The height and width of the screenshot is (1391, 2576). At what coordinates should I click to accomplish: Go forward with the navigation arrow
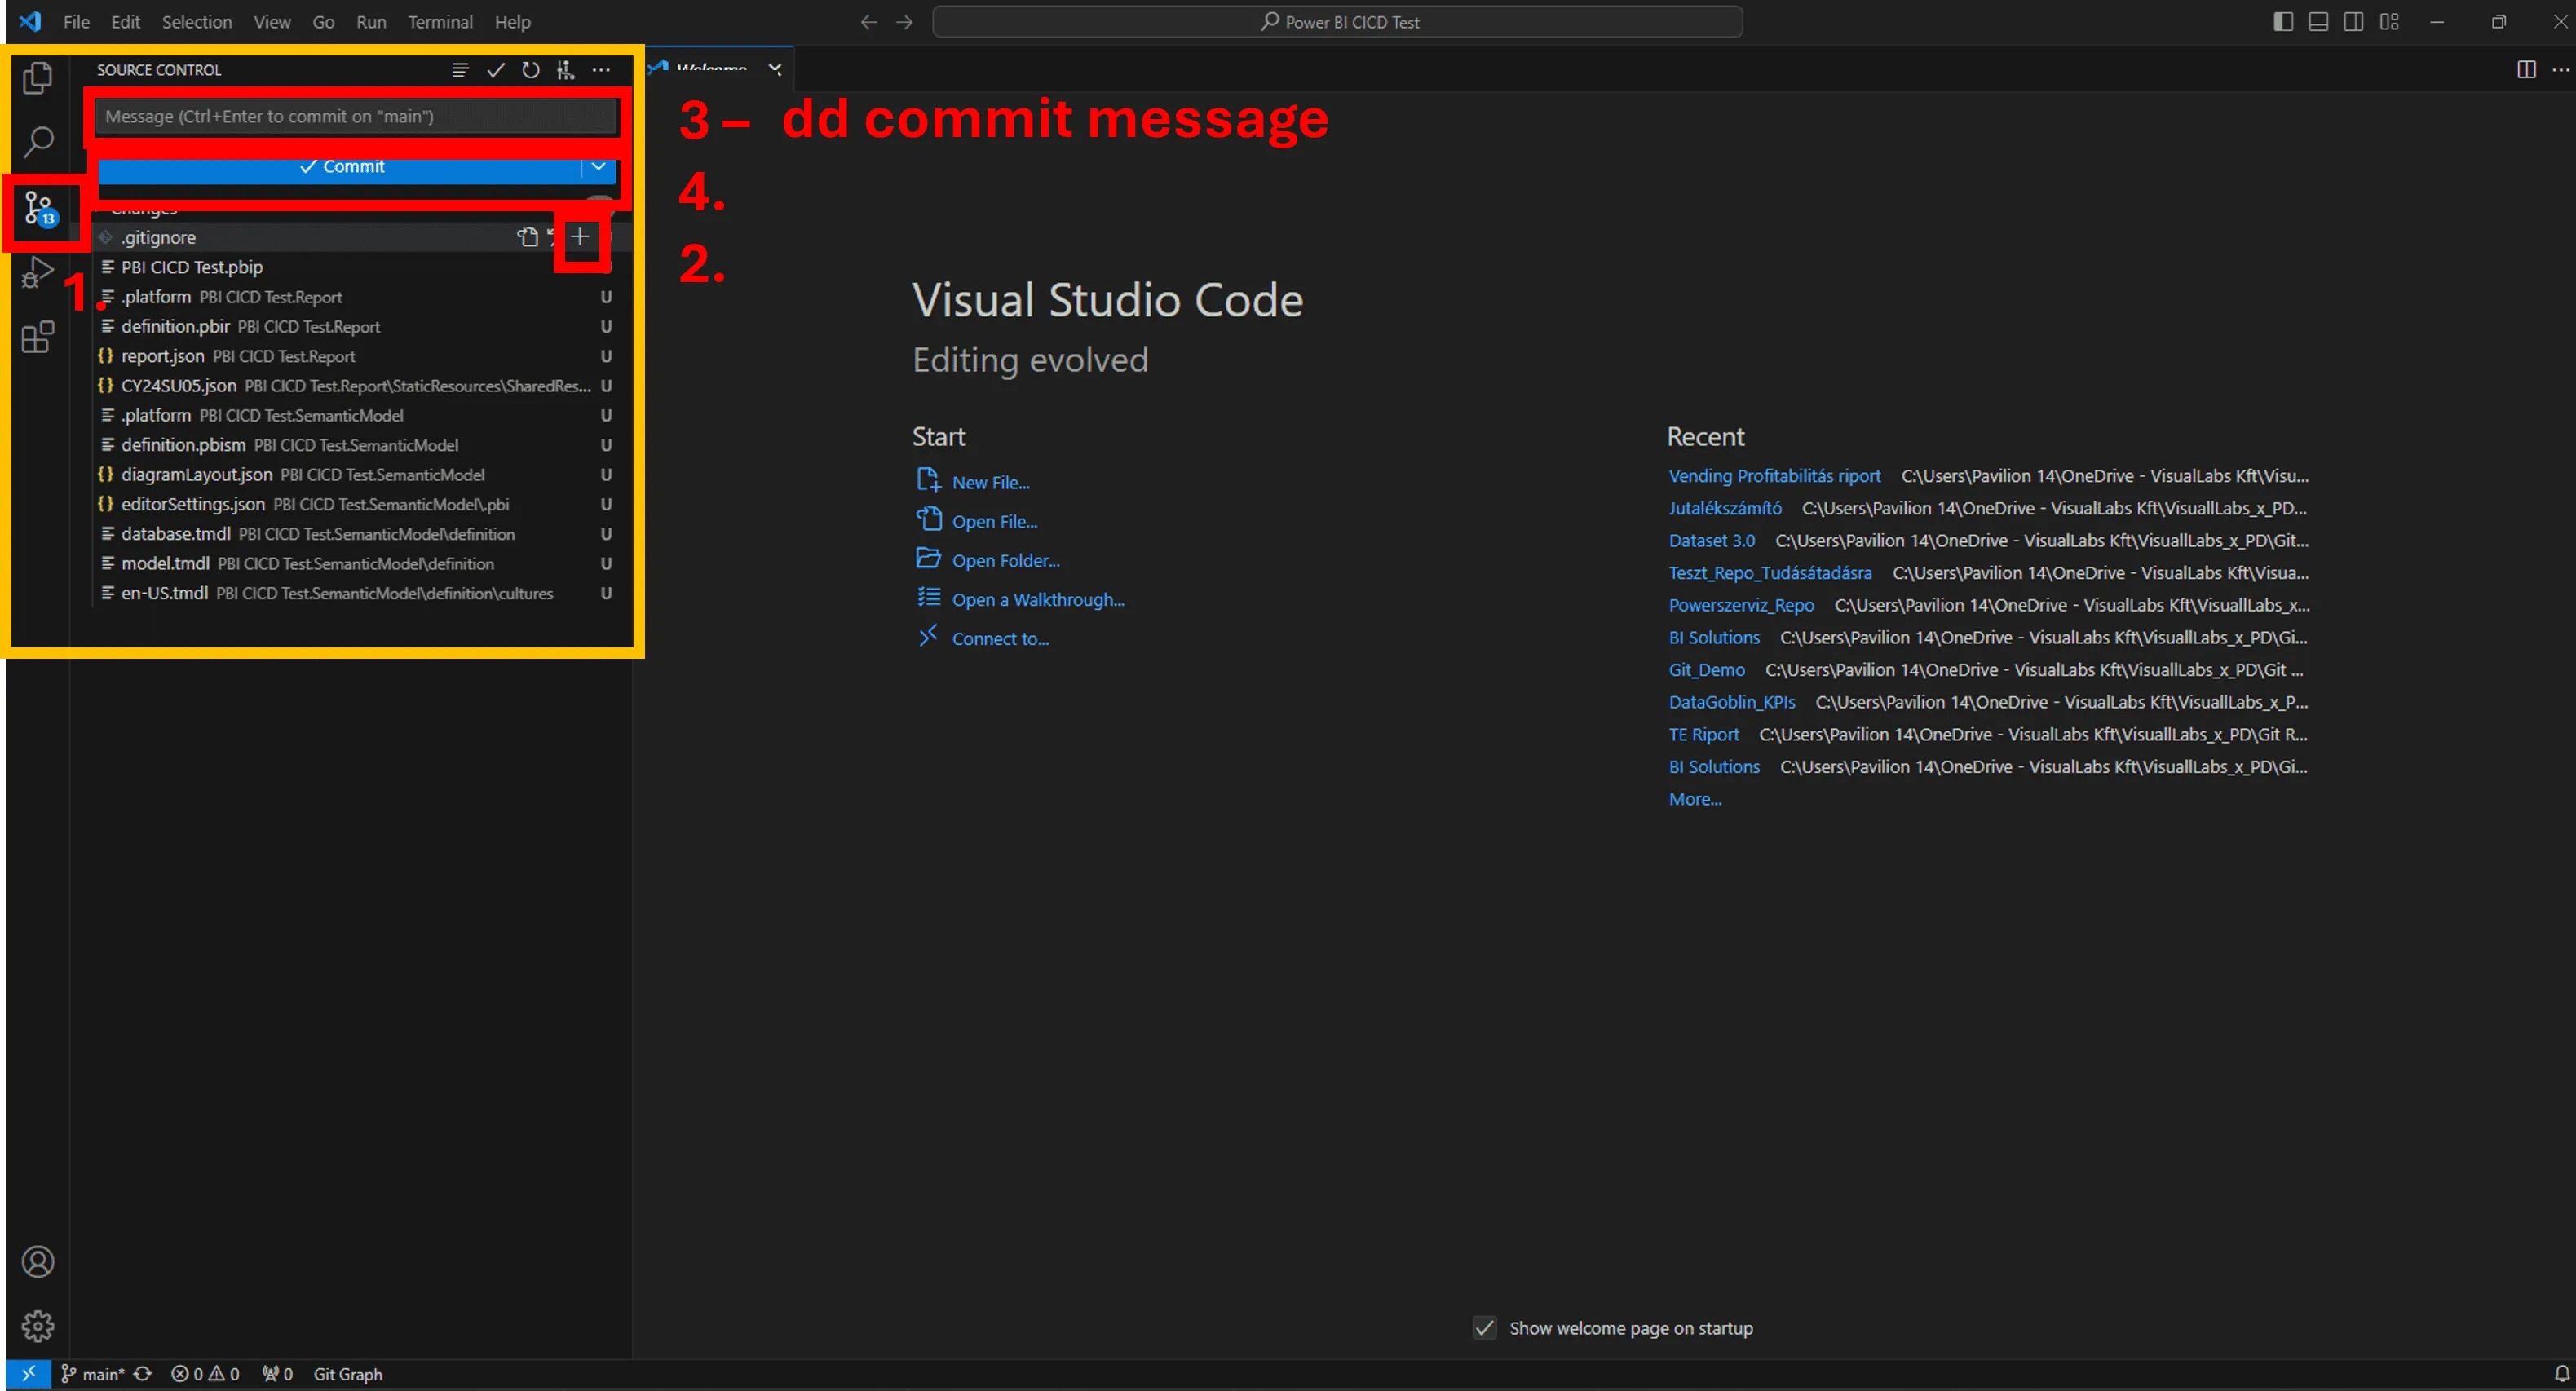905,22
